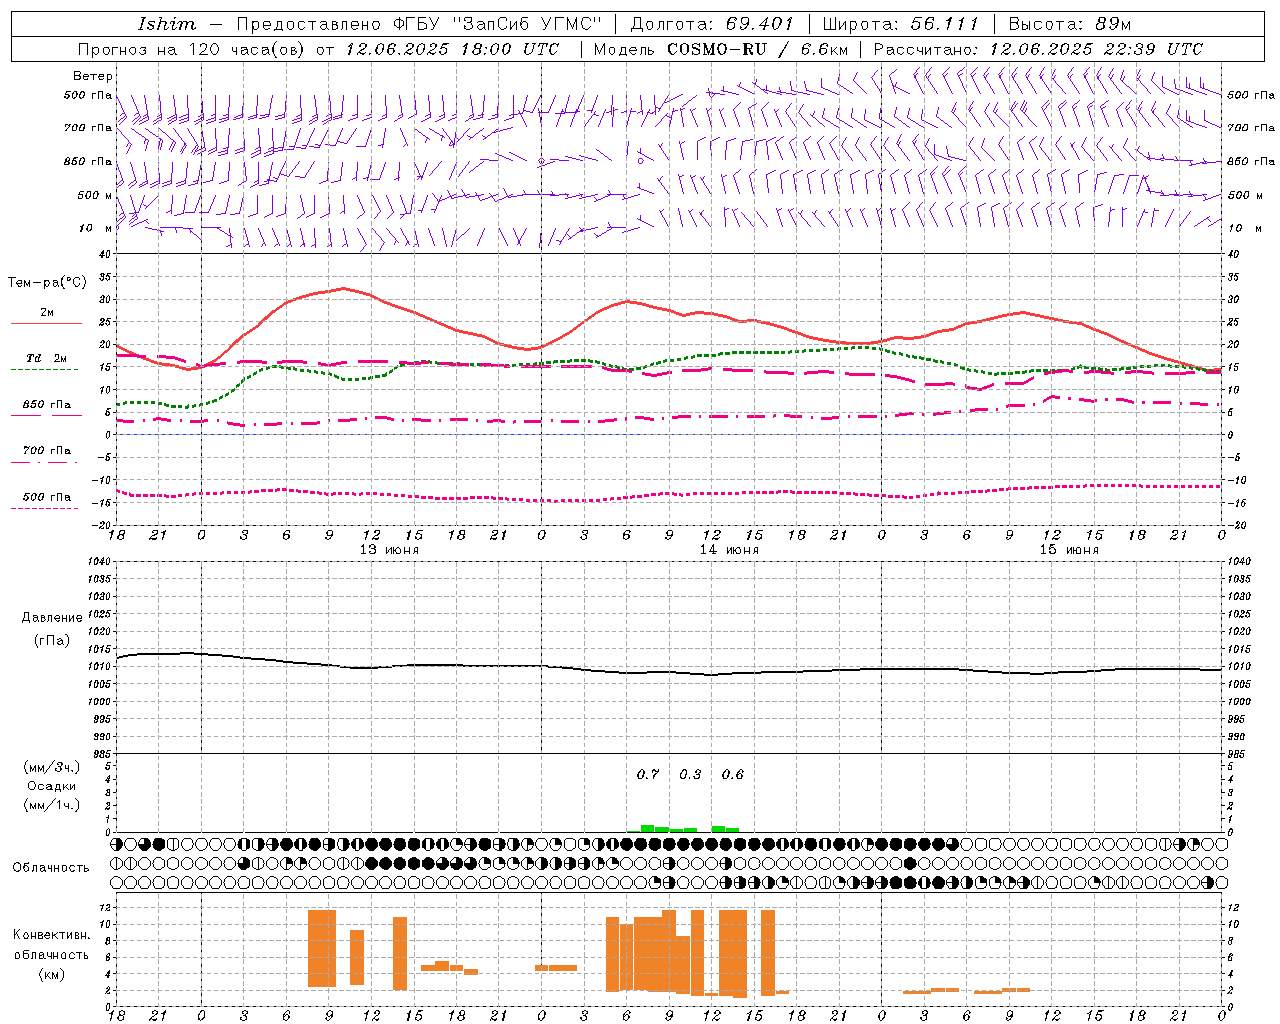Click the 500 гПа temperature legend entry
1280x1024 pixels.
click(47, 496)
